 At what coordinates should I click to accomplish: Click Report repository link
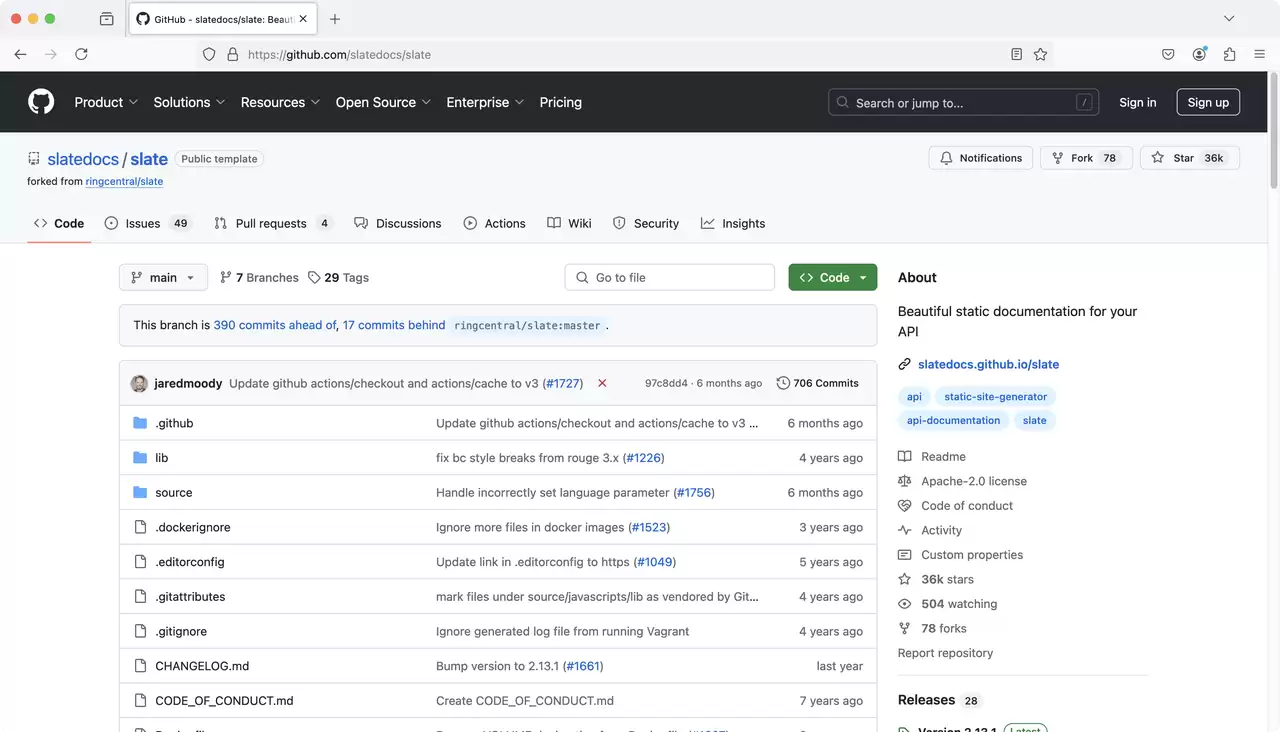pos(945,653)
